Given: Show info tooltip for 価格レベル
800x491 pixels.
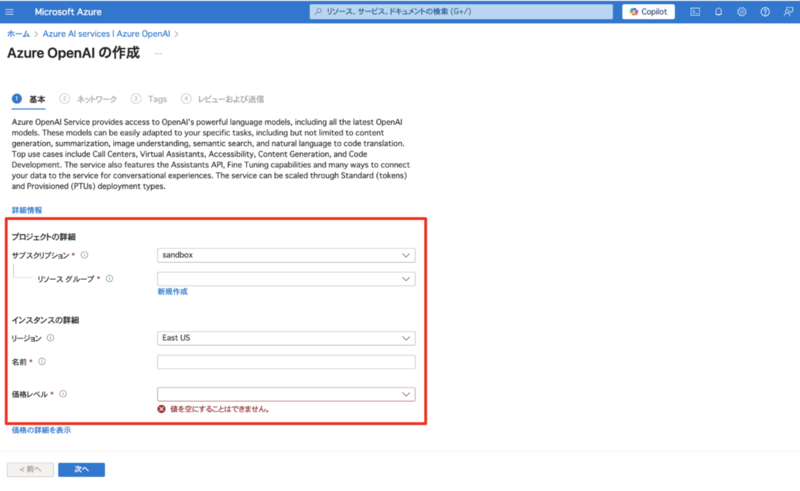Looking at the screenshot, I should tap(63, 394).
